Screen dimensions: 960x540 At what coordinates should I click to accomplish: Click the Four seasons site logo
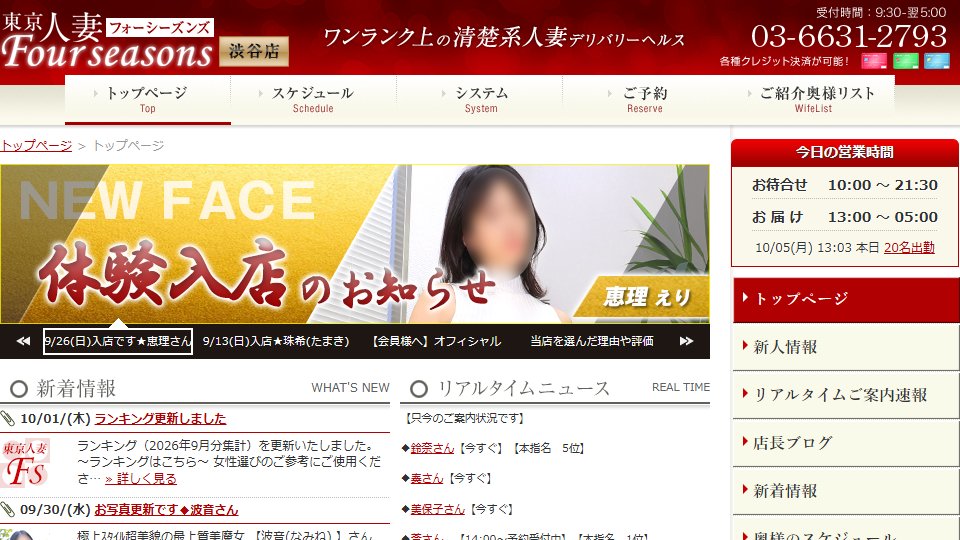(x=107, y=41)
